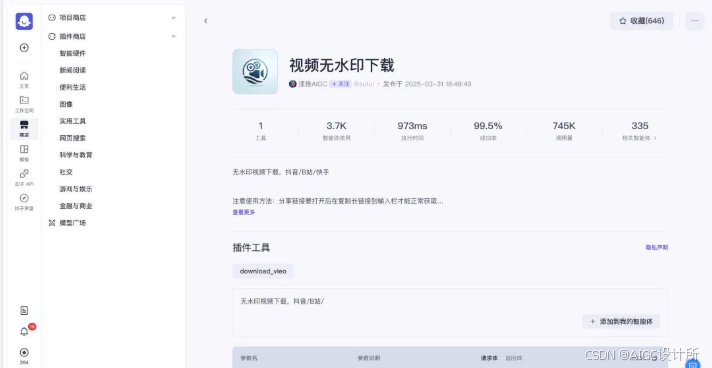The height and width of the screenshot is (368, 712).
Task: Expand the 项目商店 section chevron
Action: (x=173, y=18)
